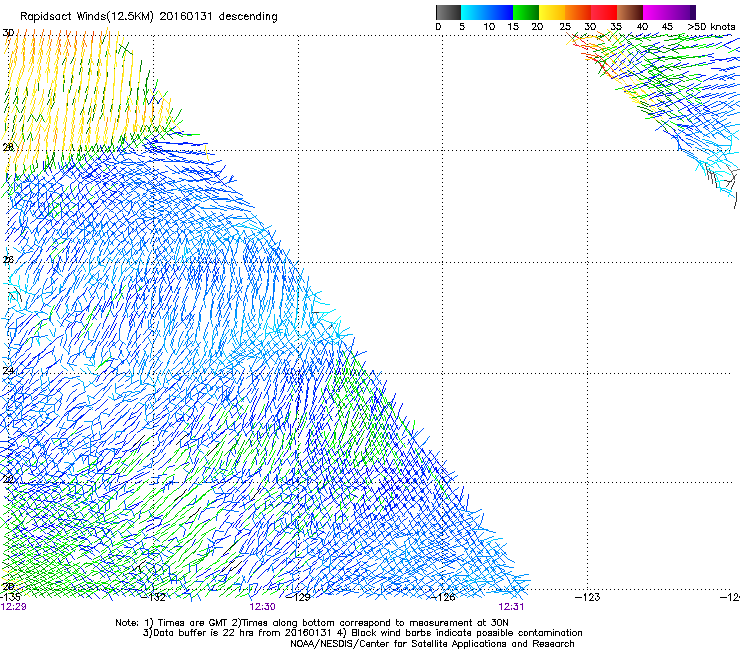740x650 pixels.
Task: Click the '10' legend tick label
Action: [x=489, y=27]
